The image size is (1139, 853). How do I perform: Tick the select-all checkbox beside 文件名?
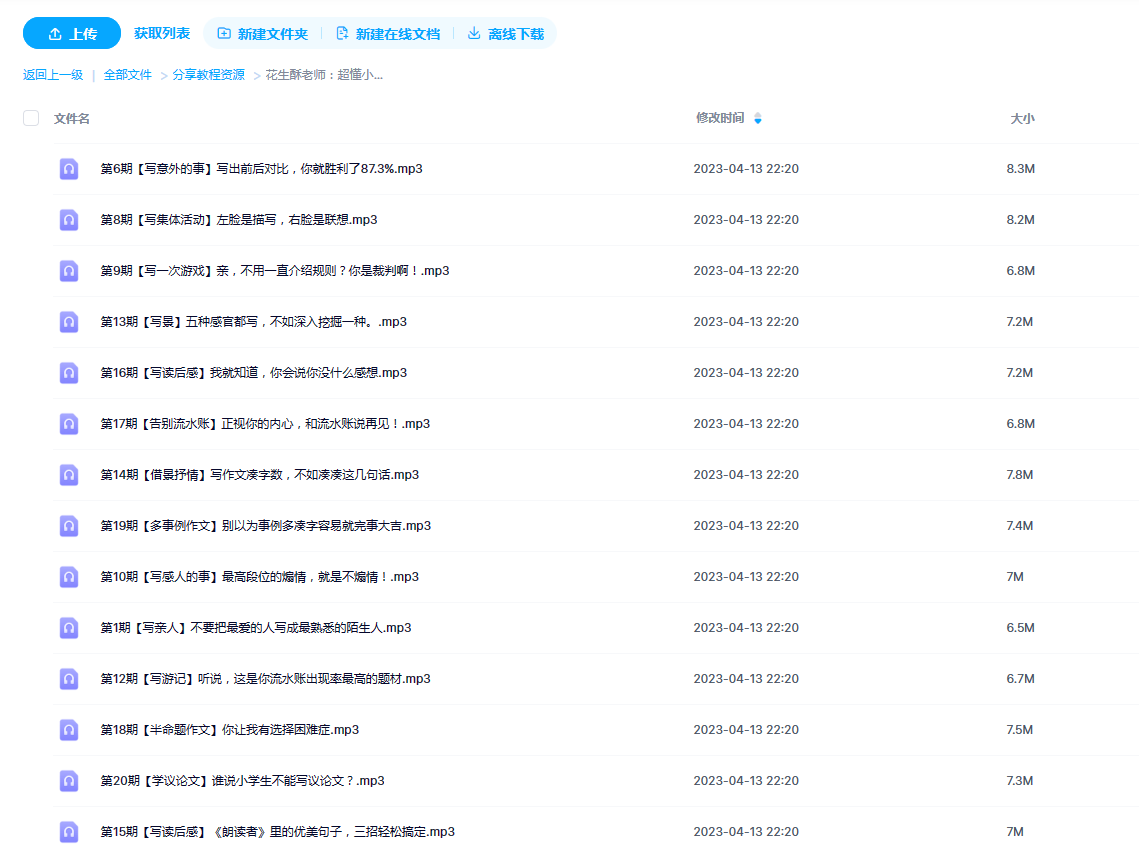[x=31, y=118]
